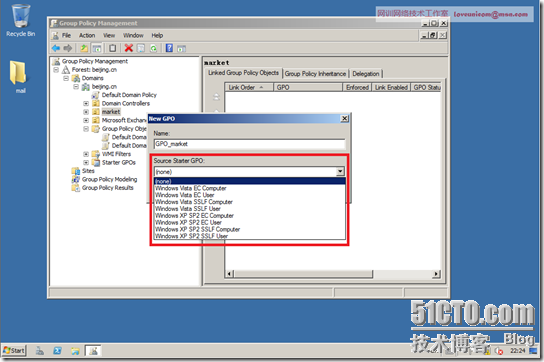This screenshot has height=362, width=544.
Task: Collapse the Group Policy Objects node
Action: [86, 129]
